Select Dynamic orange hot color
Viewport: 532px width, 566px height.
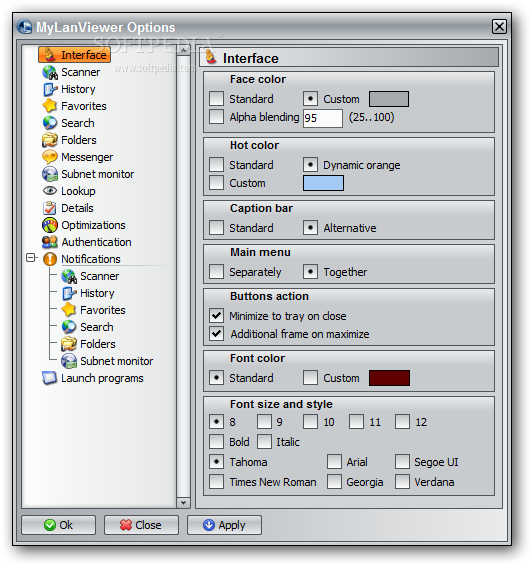click(310, 165)
